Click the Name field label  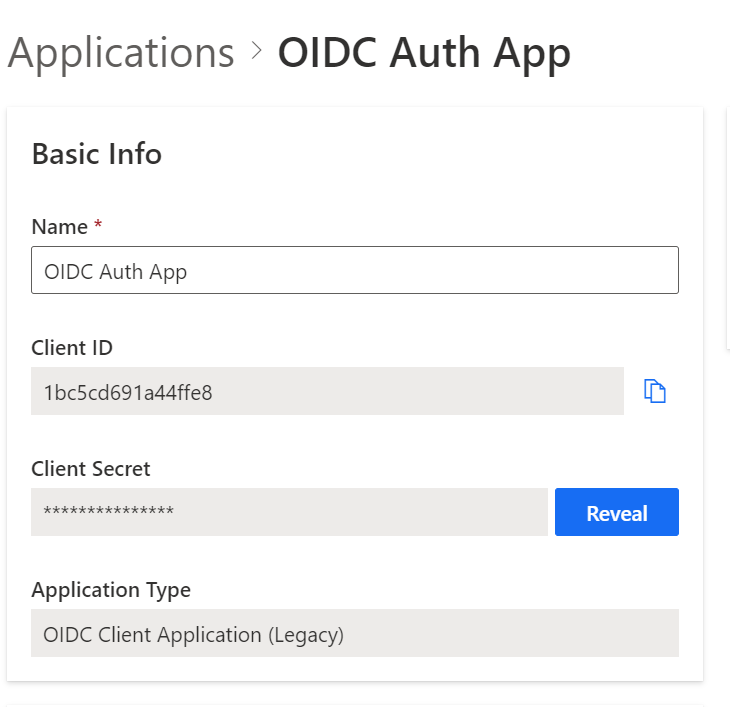coord(60,227)
